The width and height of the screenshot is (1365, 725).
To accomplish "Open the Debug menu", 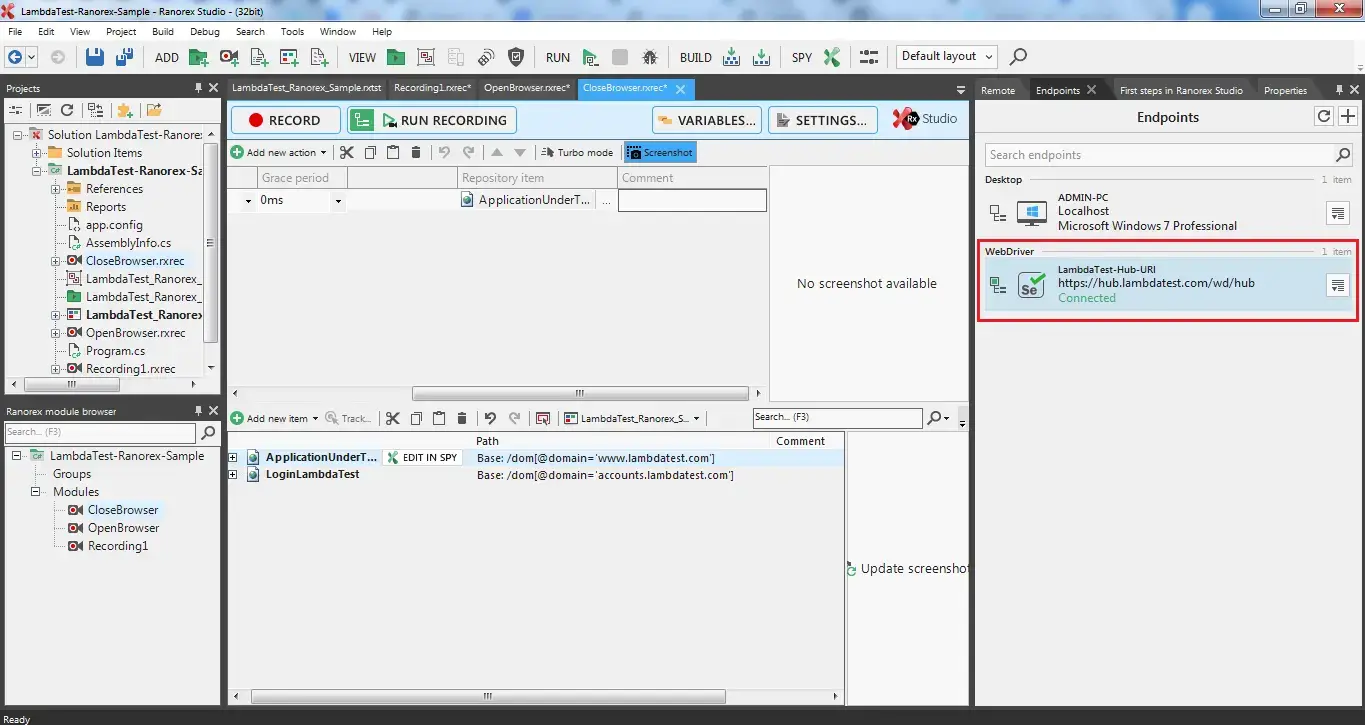I will coord(204,31).
